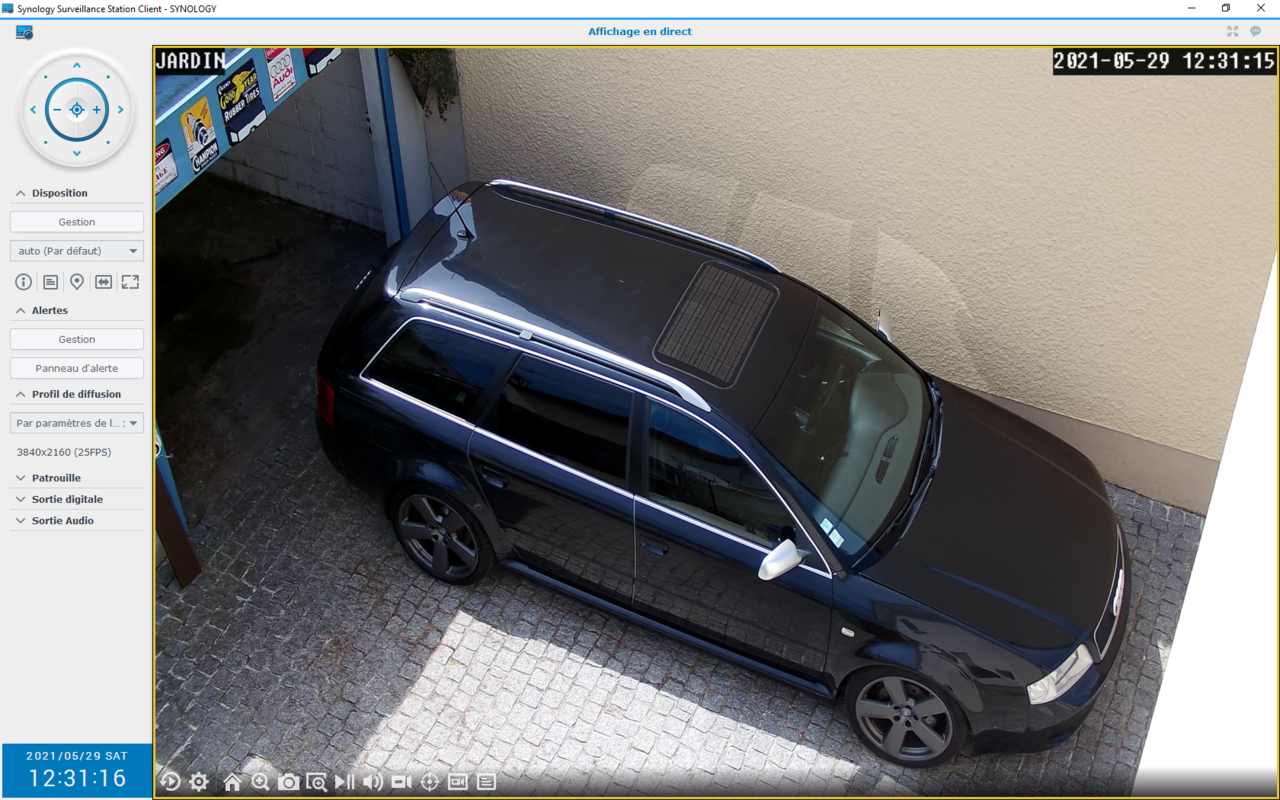
Task: Select the snapshot camera icon
Action: coord(289,782)
